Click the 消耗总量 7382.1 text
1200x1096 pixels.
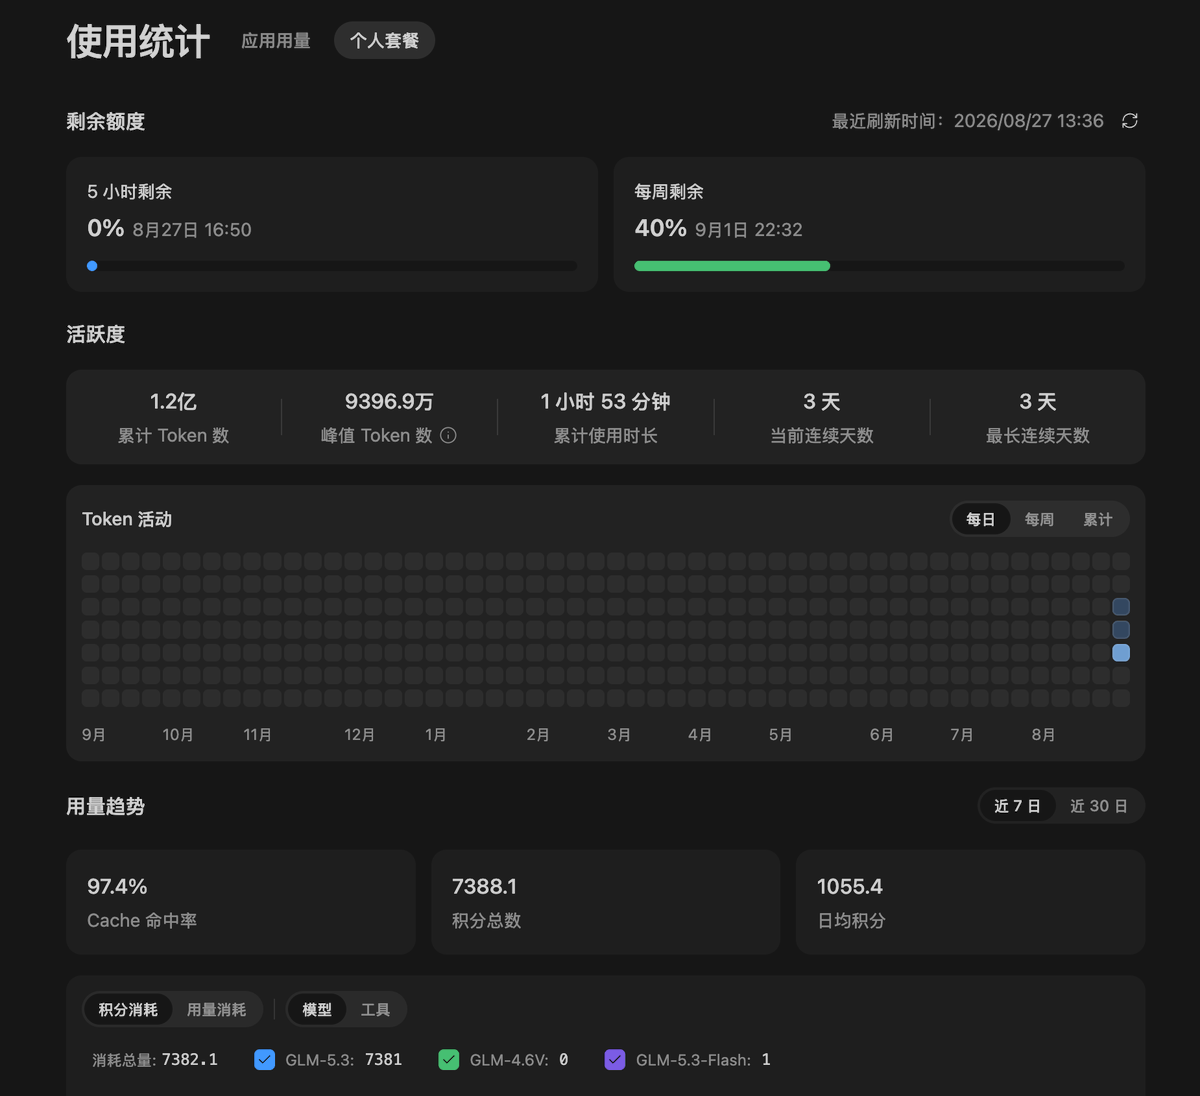[x=155, y=1060]
